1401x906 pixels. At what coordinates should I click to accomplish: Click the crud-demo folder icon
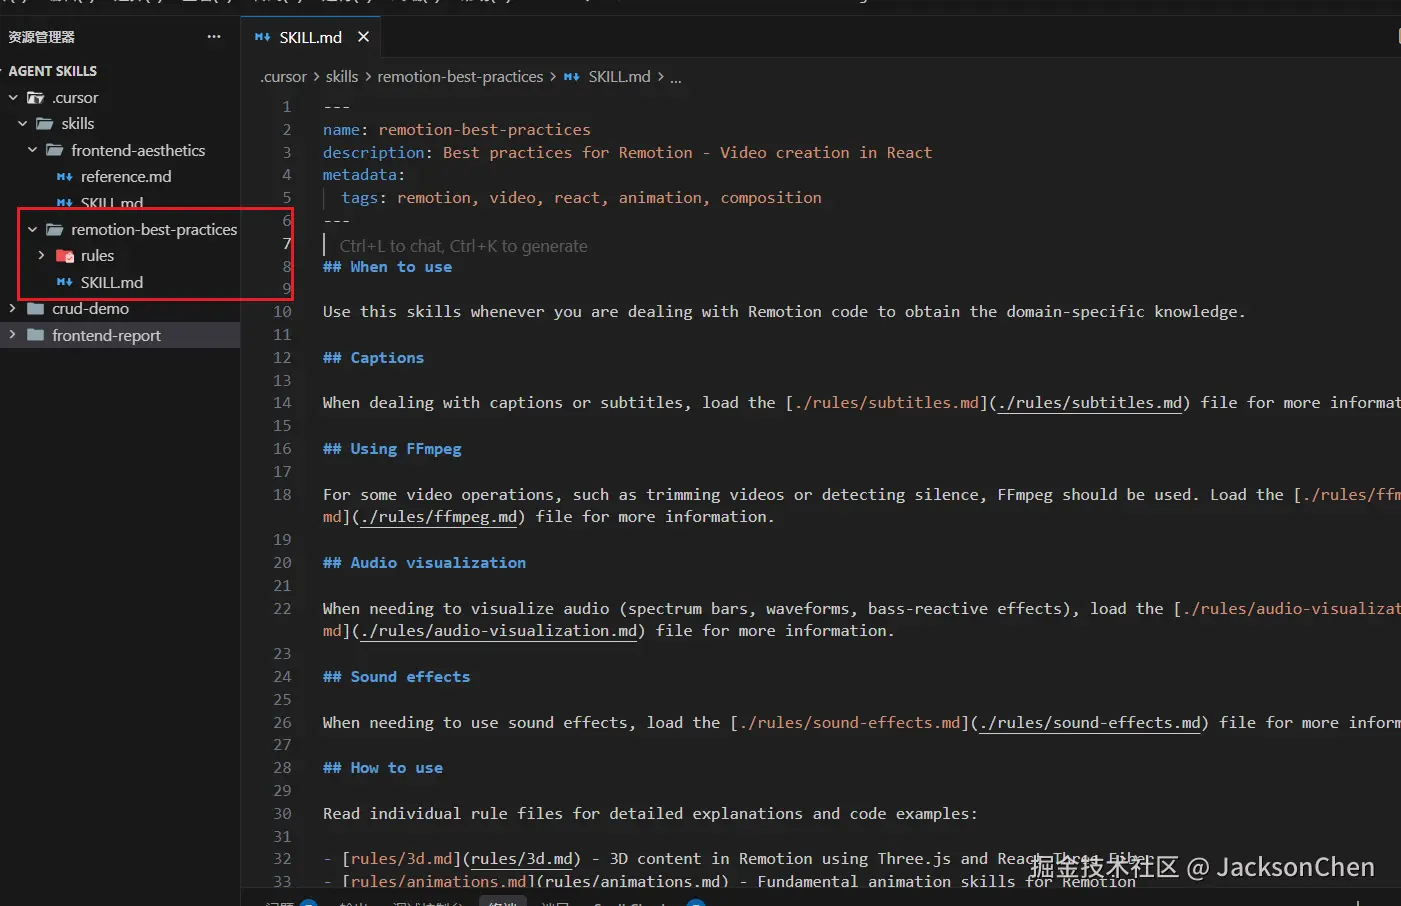pos(36,309)
